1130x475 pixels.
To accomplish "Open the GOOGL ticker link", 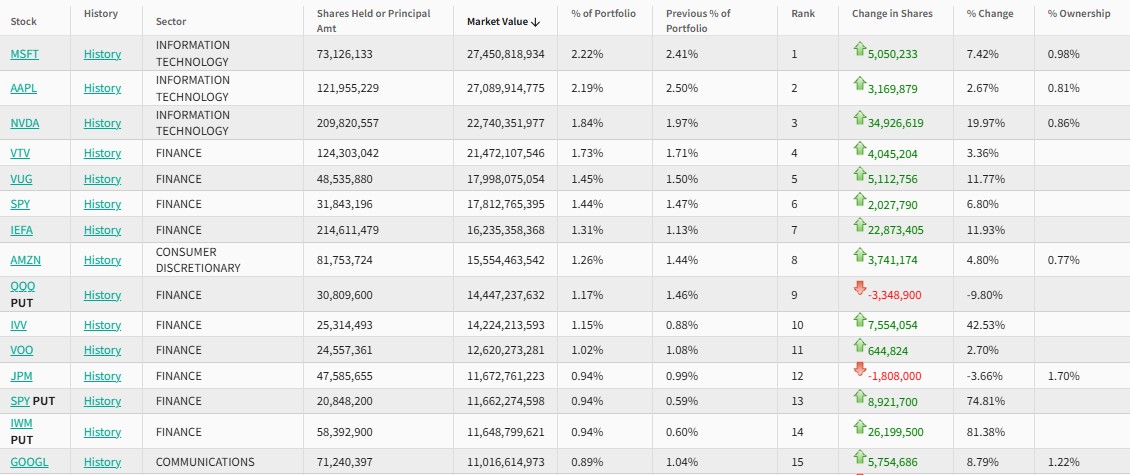I will tap(29, 462).
